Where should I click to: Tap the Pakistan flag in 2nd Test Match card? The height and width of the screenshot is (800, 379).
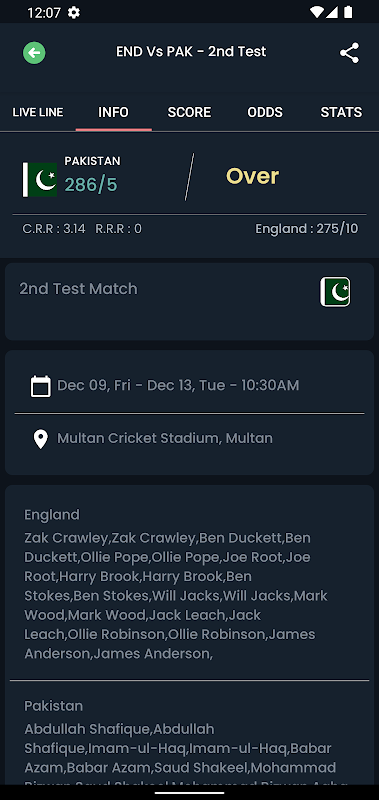(x=335, y=292)
